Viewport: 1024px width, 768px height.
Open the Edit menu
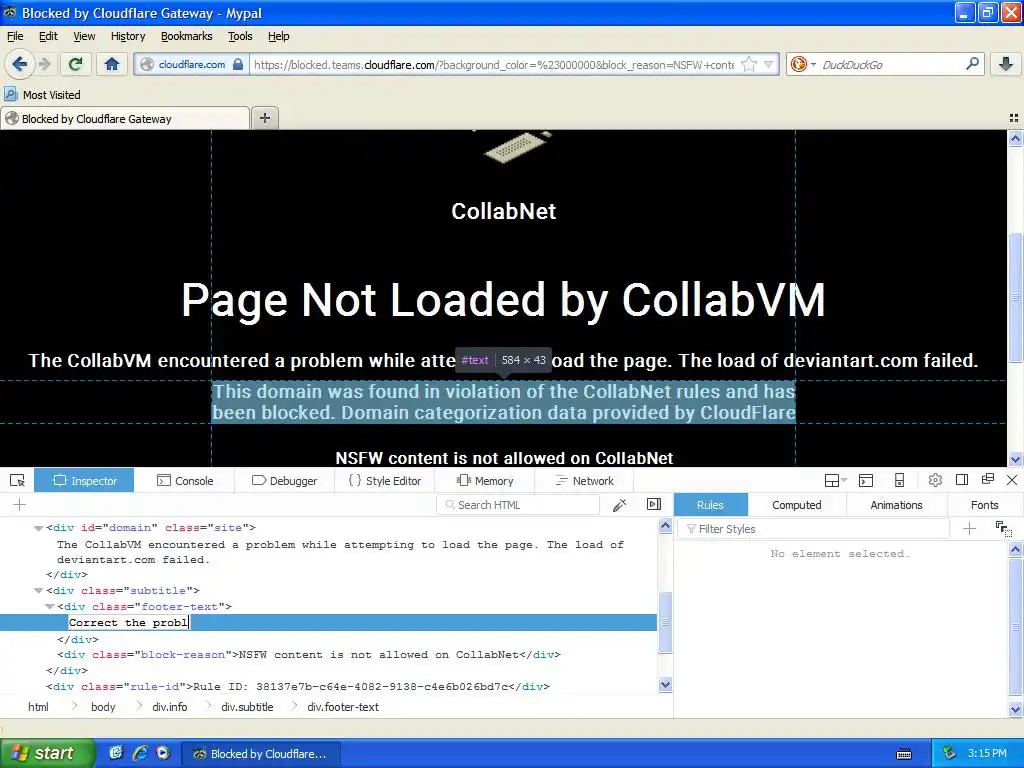(48, 36)
